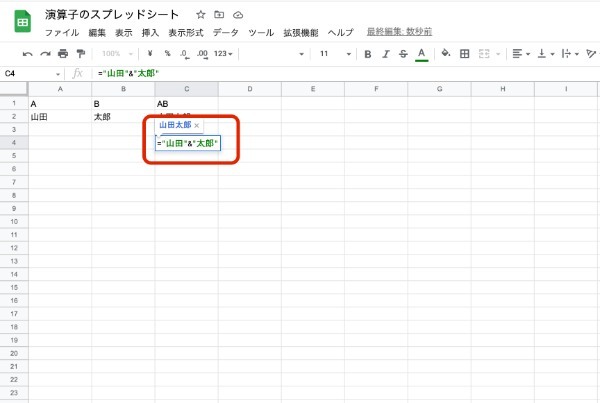This screenshot has width=600, height=403.
Task: Open the 表示 menu
Action: [124, 33]
